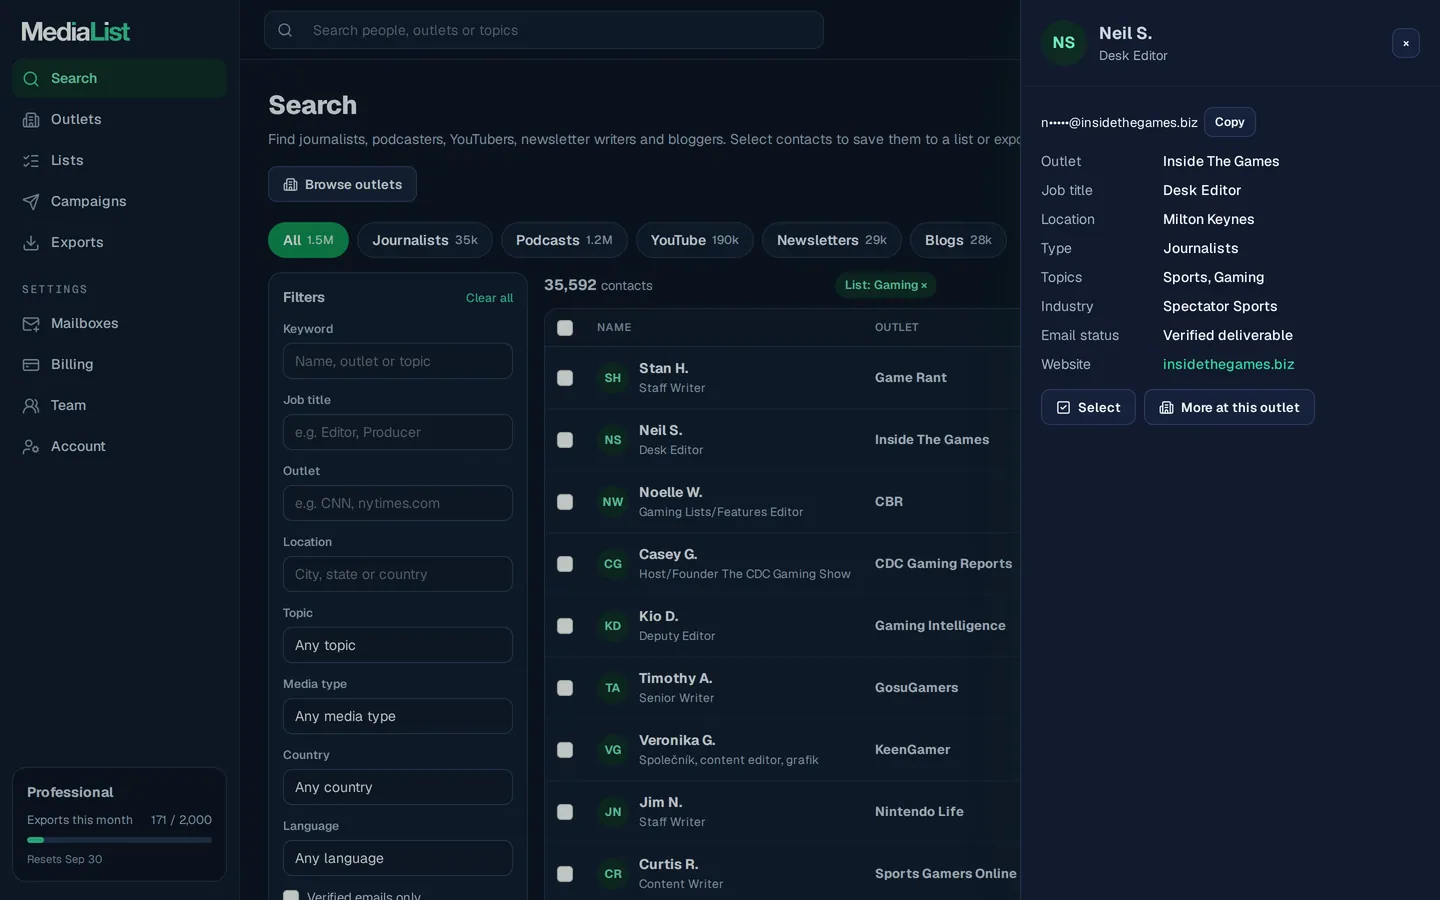Screen dimensions: 1440x900
Task: Open the Any media type dropdown
Action: pos(398,716)
